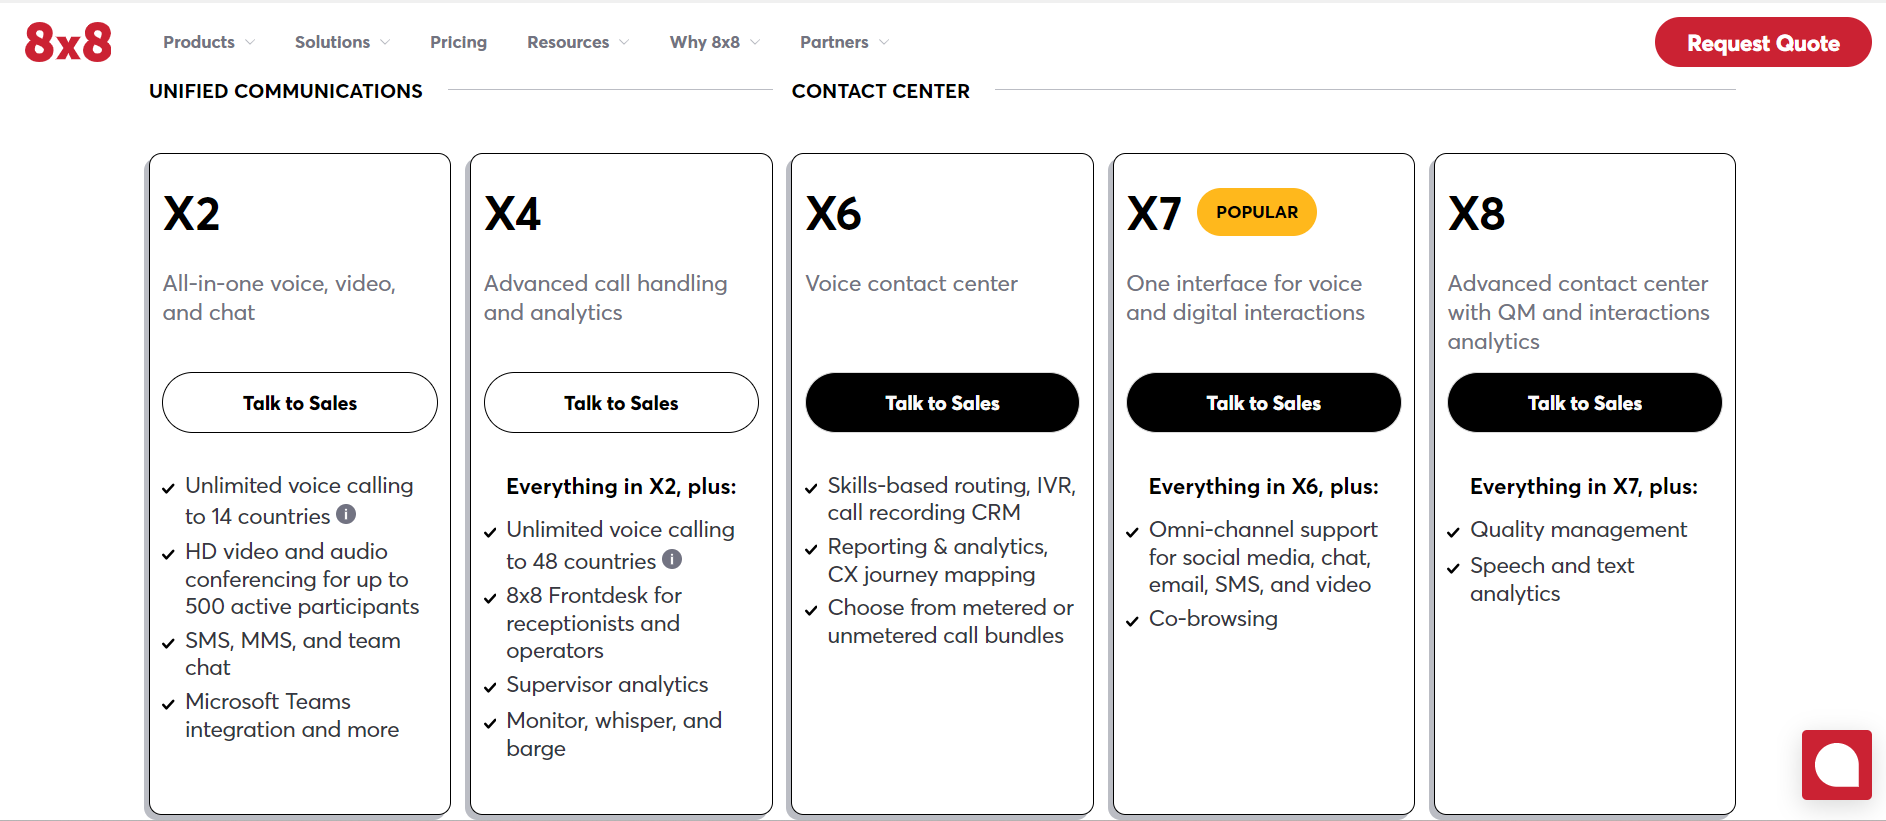Click Talk to Sales for X4
1886x821 pixels.
pos(621,403)
